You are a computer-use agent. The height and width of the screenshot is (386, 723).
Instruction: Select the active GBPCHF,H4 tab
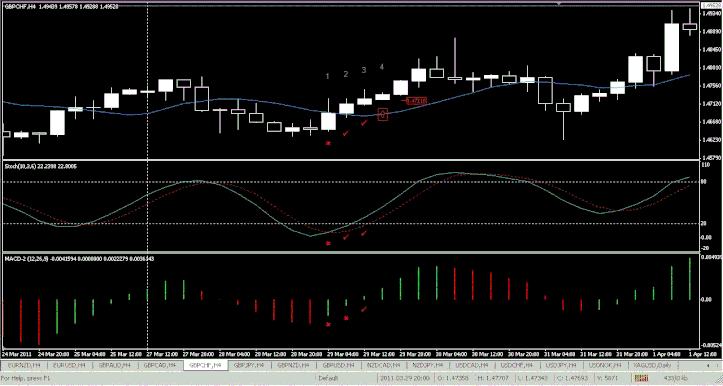pos(205,365)
